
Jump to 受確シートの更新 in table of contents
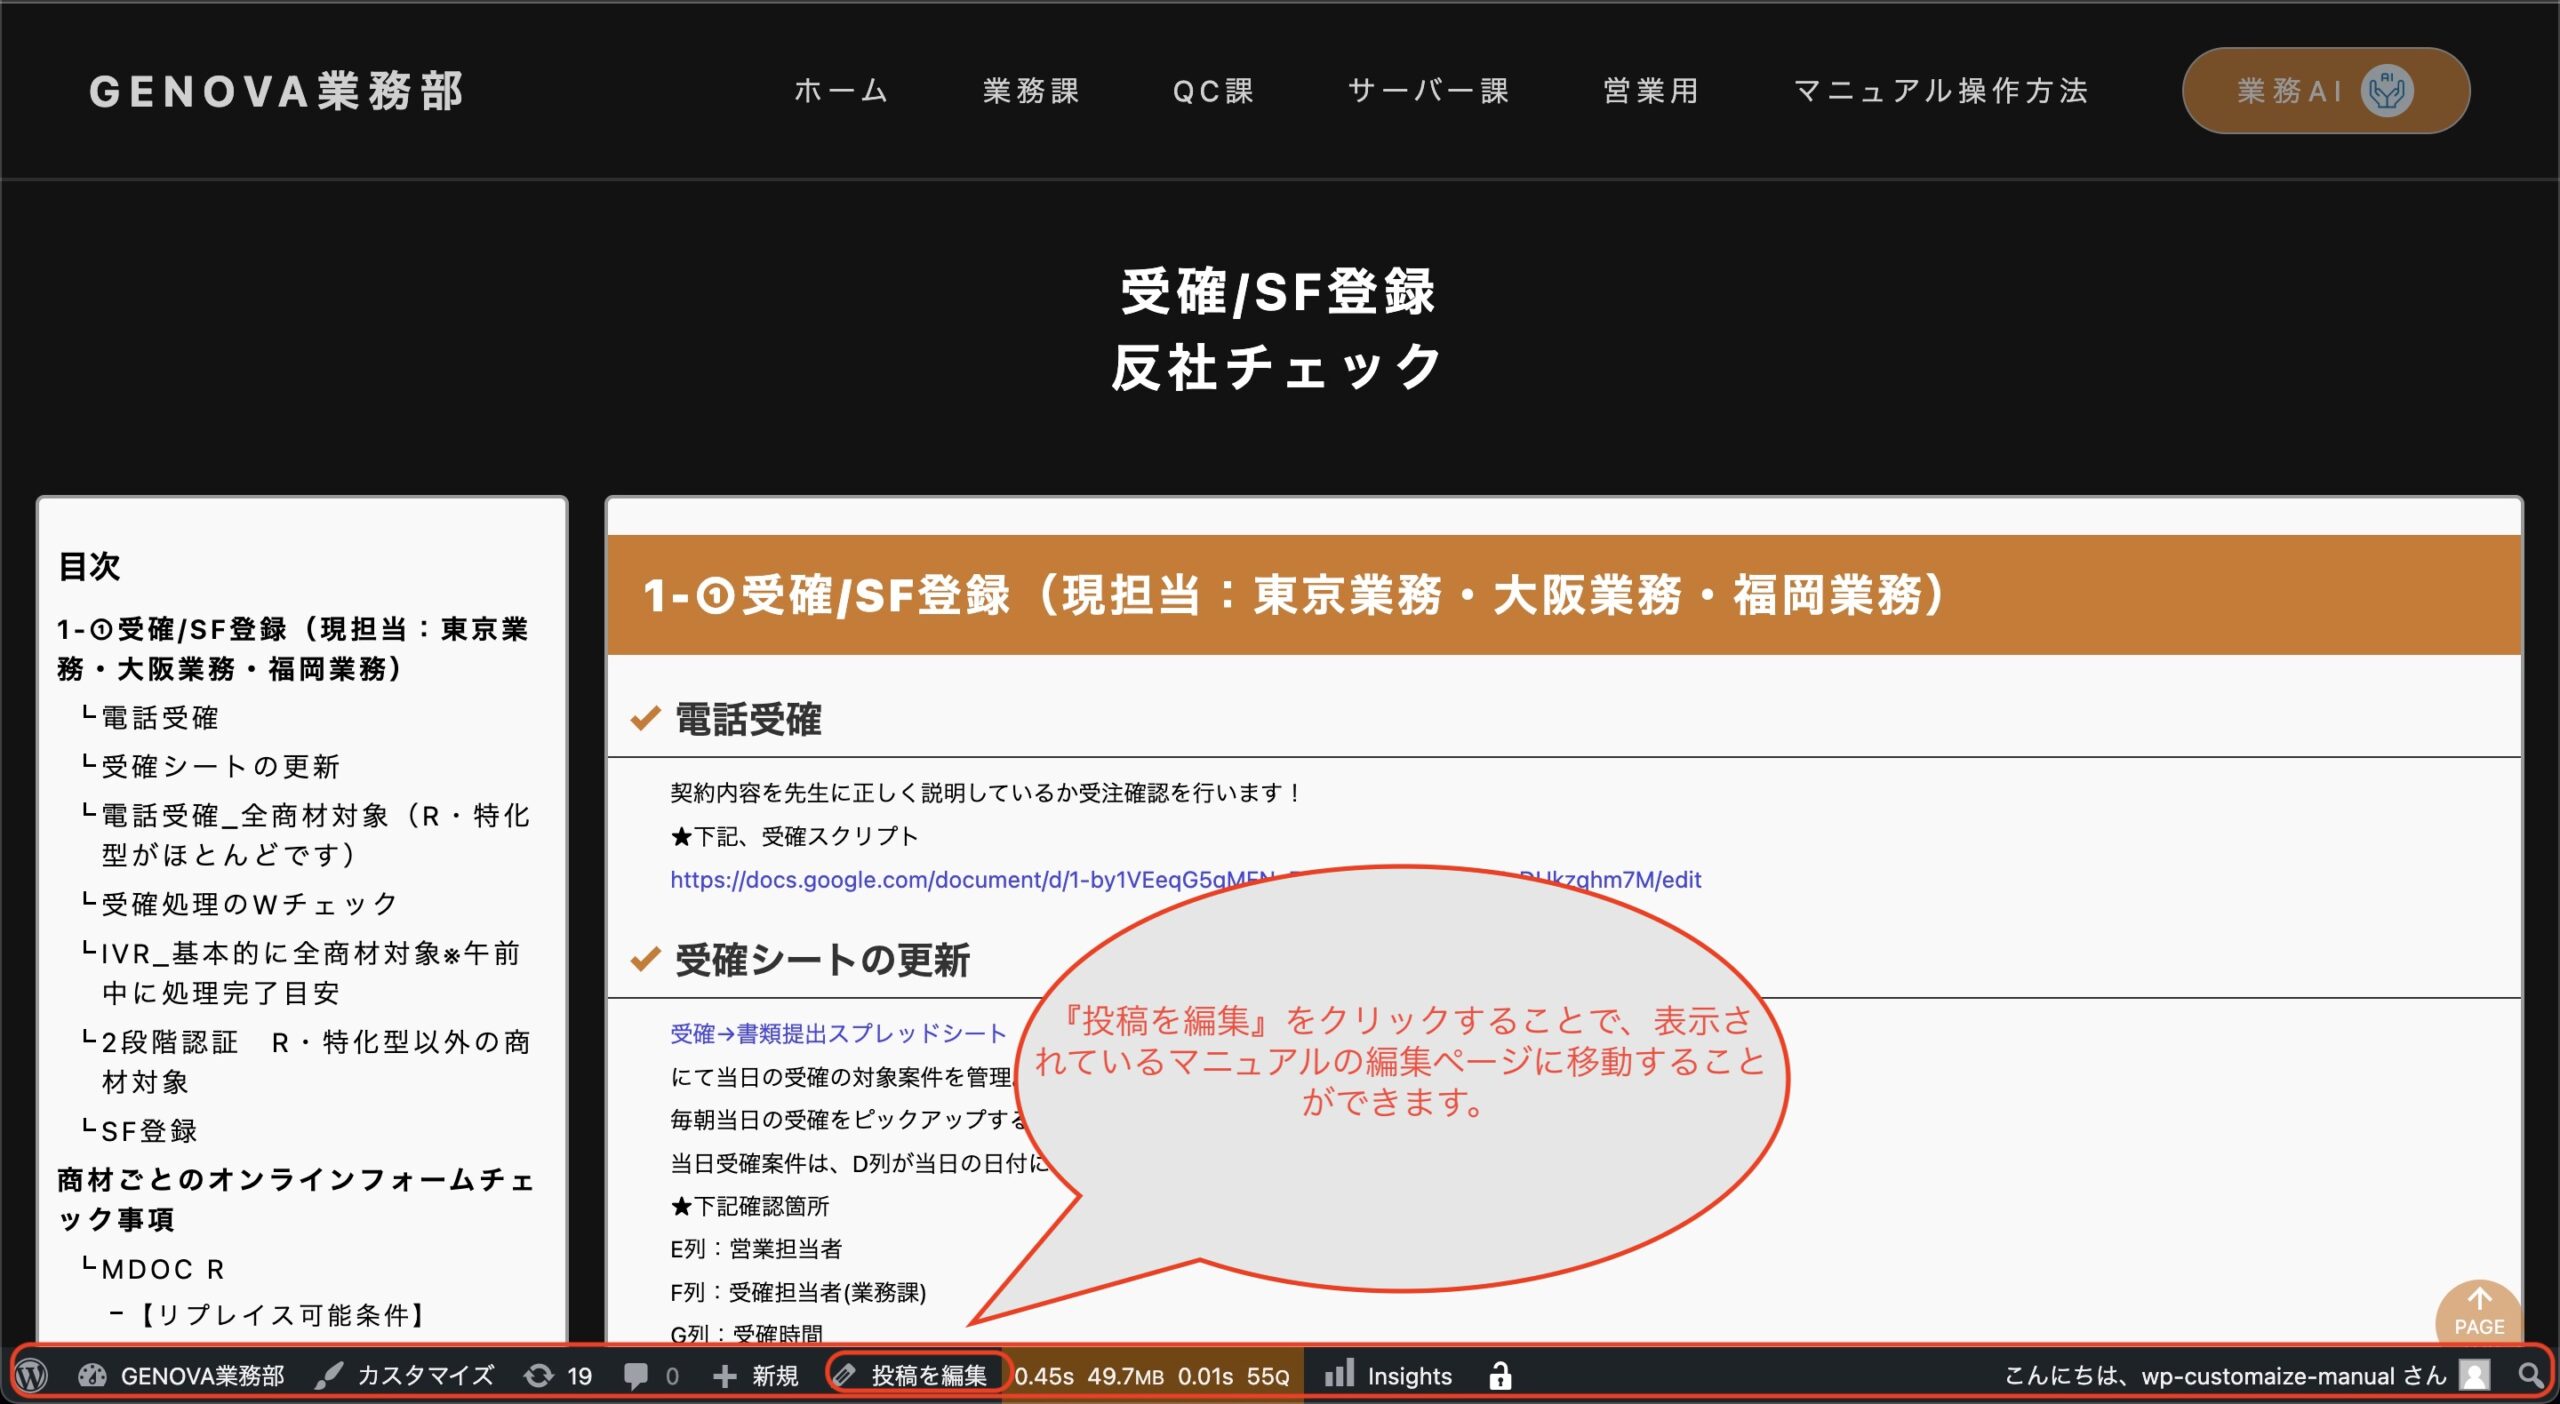tap(221, 767)
